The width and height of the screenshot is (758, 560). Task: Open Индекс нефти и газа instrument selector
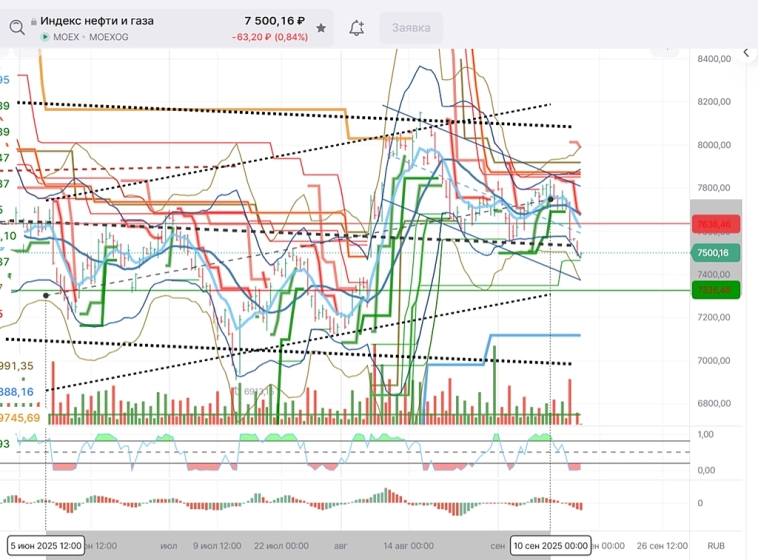[97, 20]
